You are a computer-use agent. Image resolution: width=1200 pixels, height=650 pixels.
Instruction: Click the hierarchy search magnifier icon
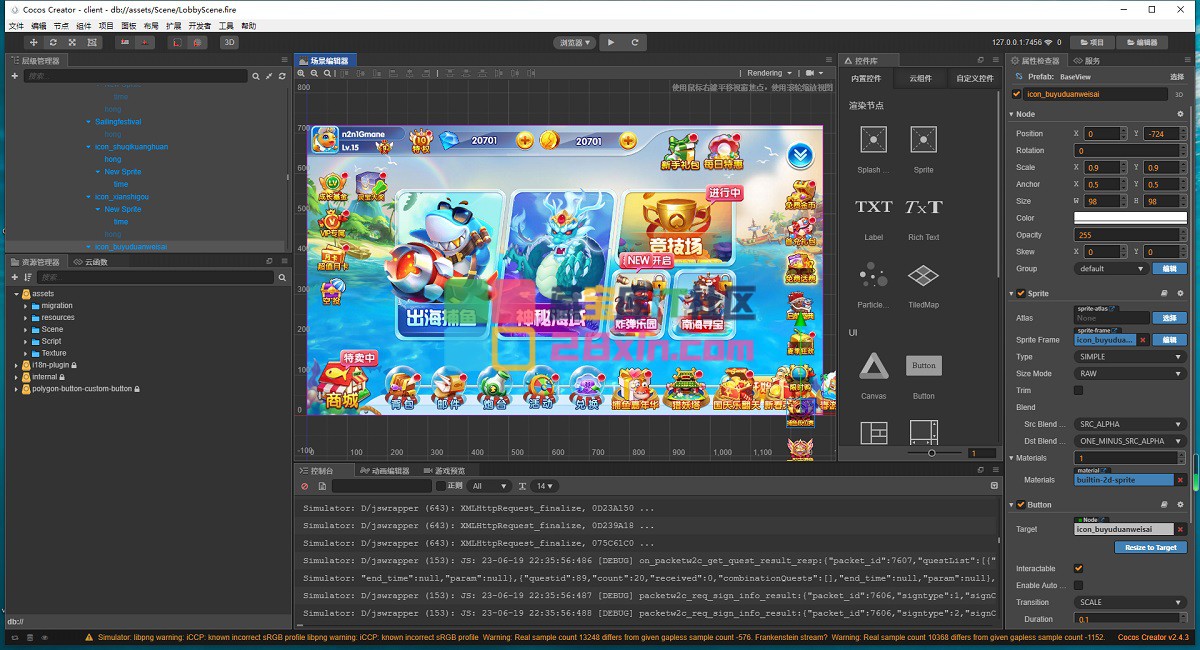(256, 76)
